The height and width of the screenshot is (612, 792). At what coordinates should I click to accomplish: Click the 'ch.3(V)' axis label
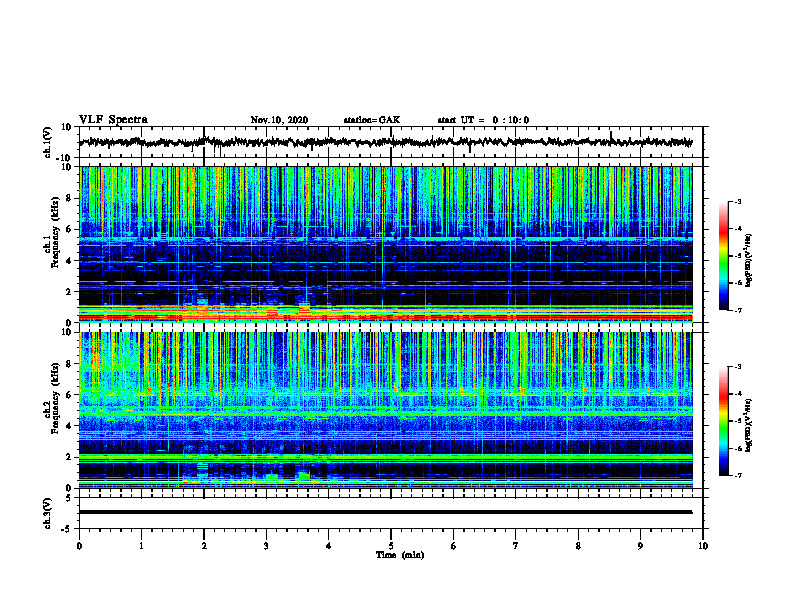48,514
